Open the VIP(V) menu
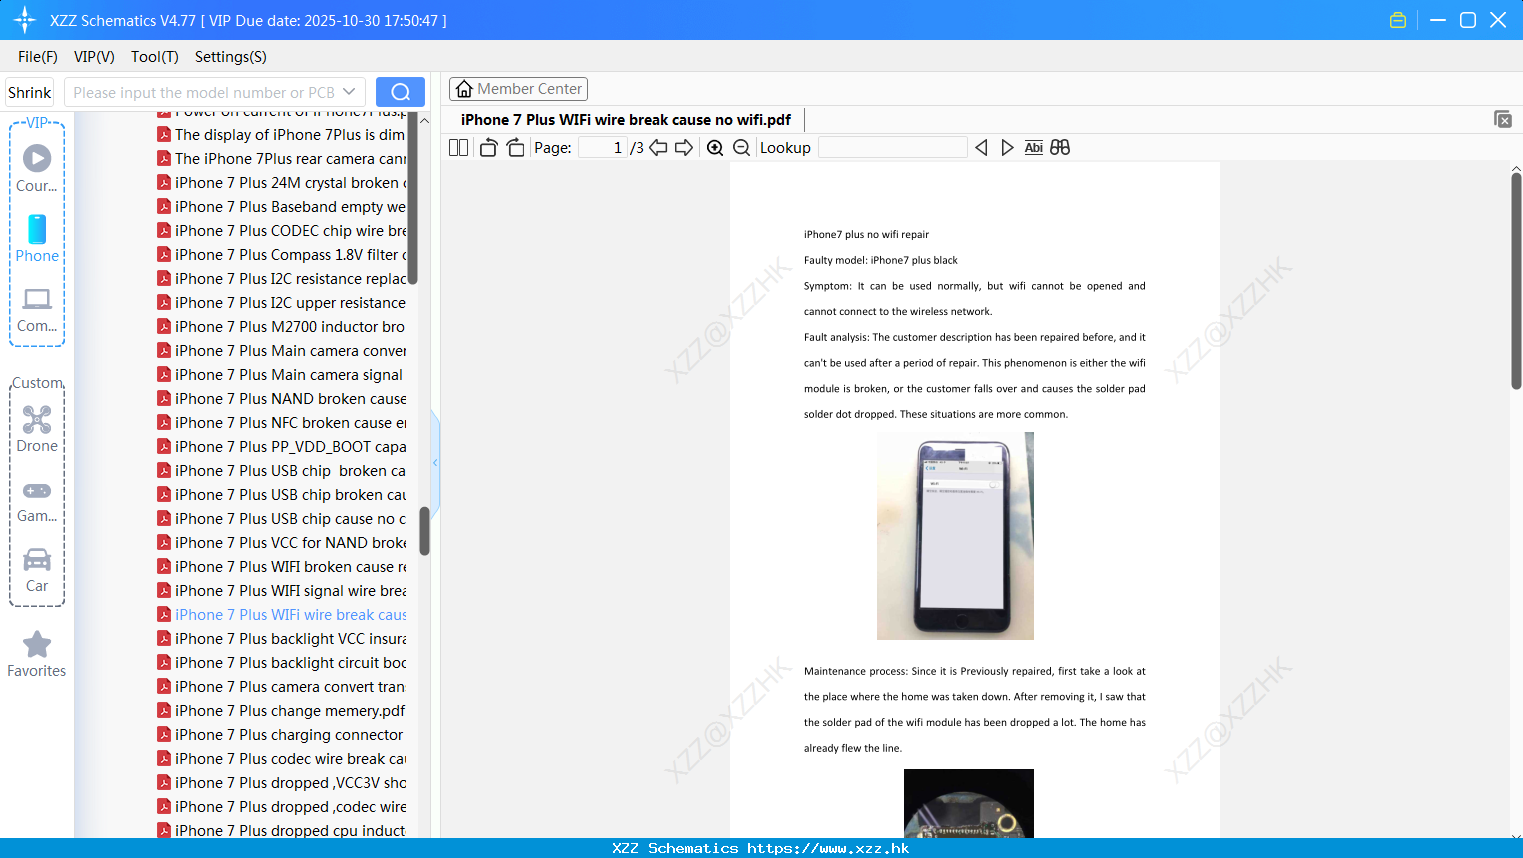 click(x=94, y=57)
